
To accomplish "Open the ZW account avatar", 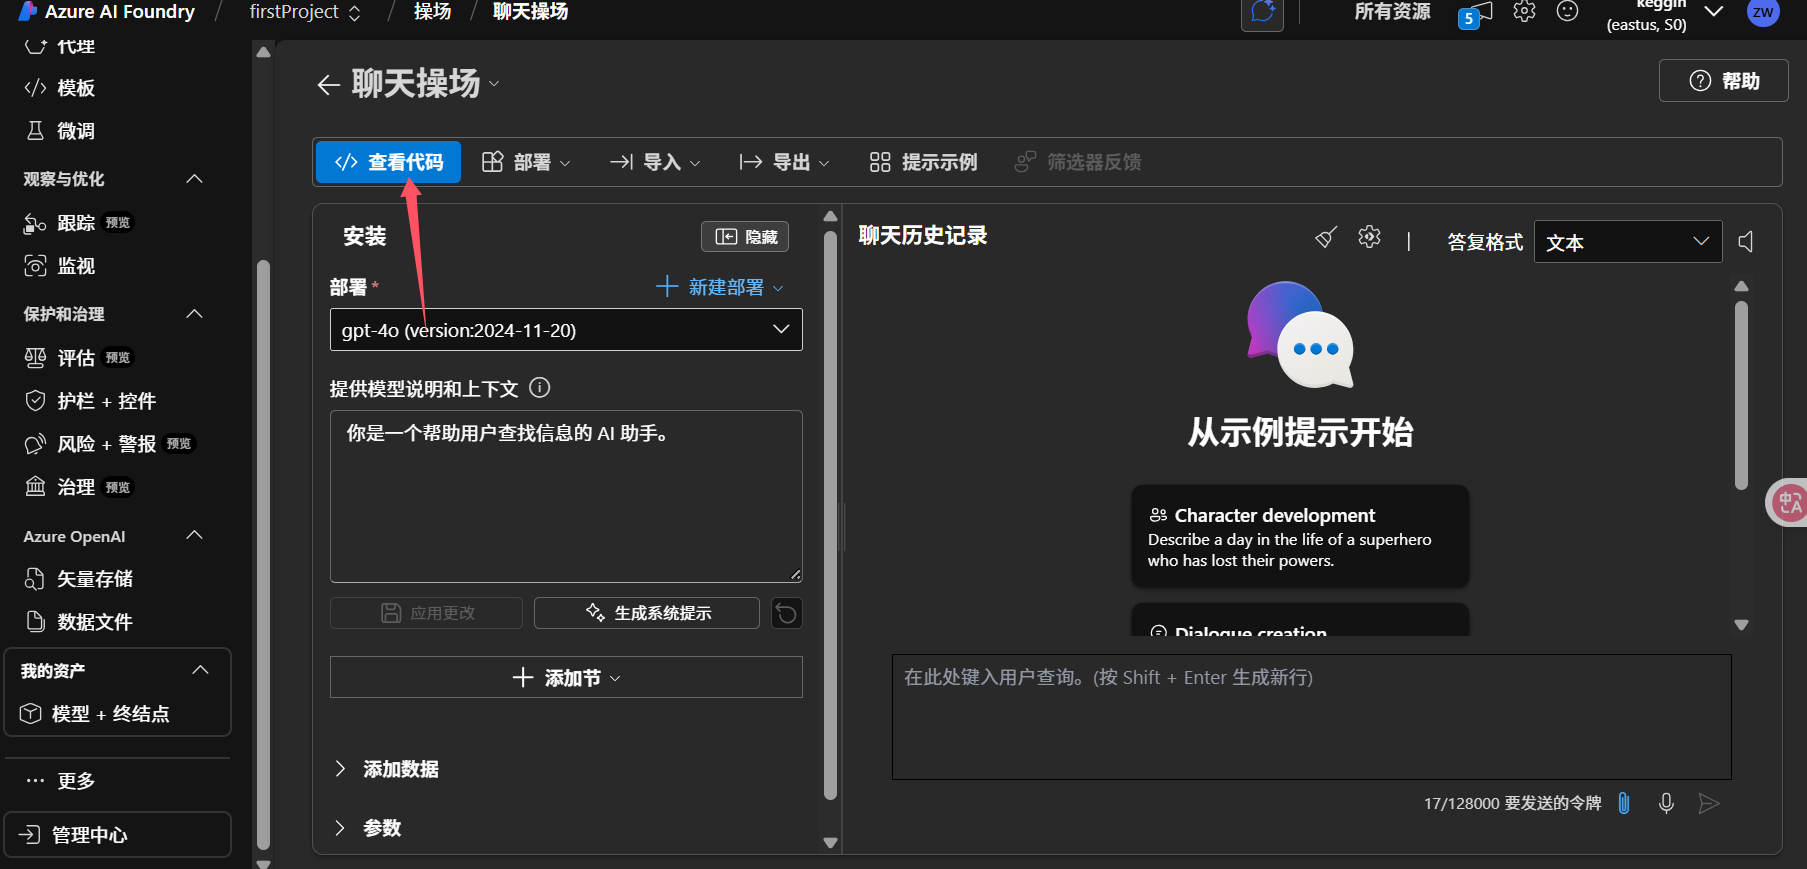I will point(1763,13).
